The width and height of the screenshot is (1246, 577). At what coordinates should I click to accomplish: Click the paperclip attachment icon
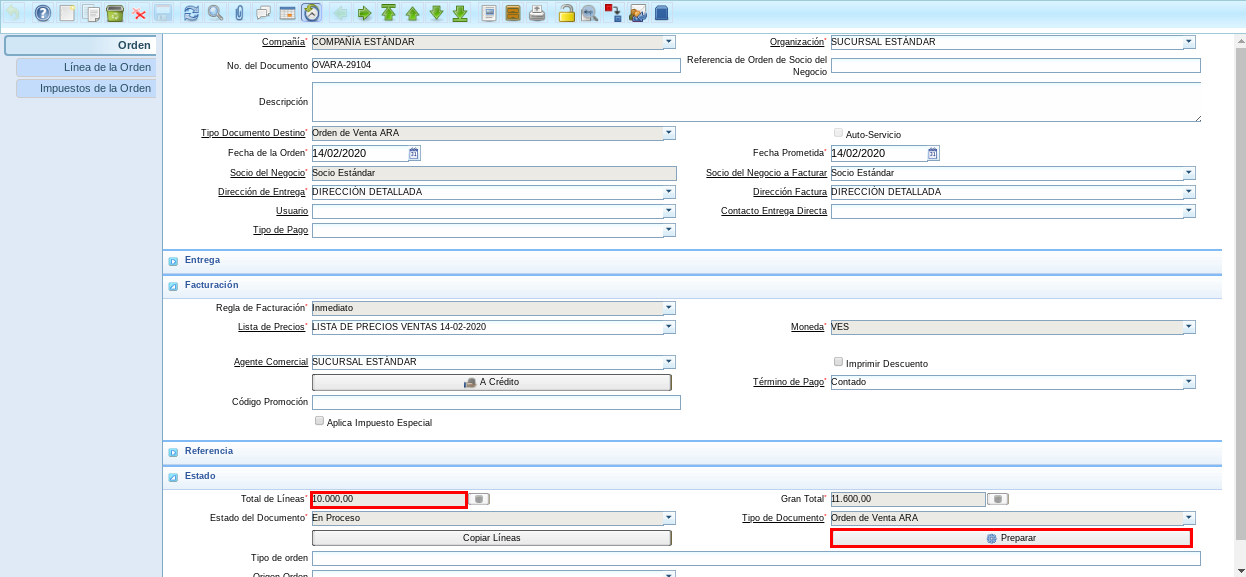tap(239, 13)
